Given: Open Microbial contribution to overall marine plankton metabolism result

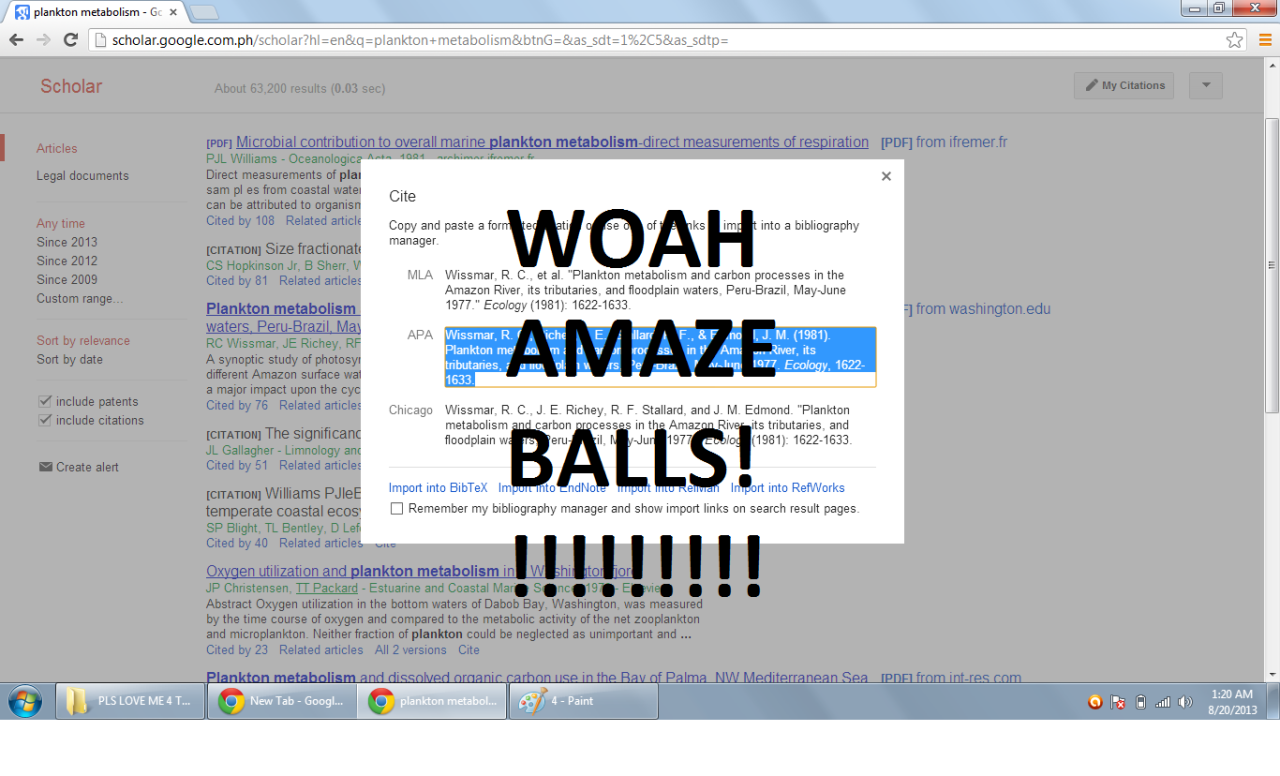Looking at the screenshot, I should (x=552, y=142).
